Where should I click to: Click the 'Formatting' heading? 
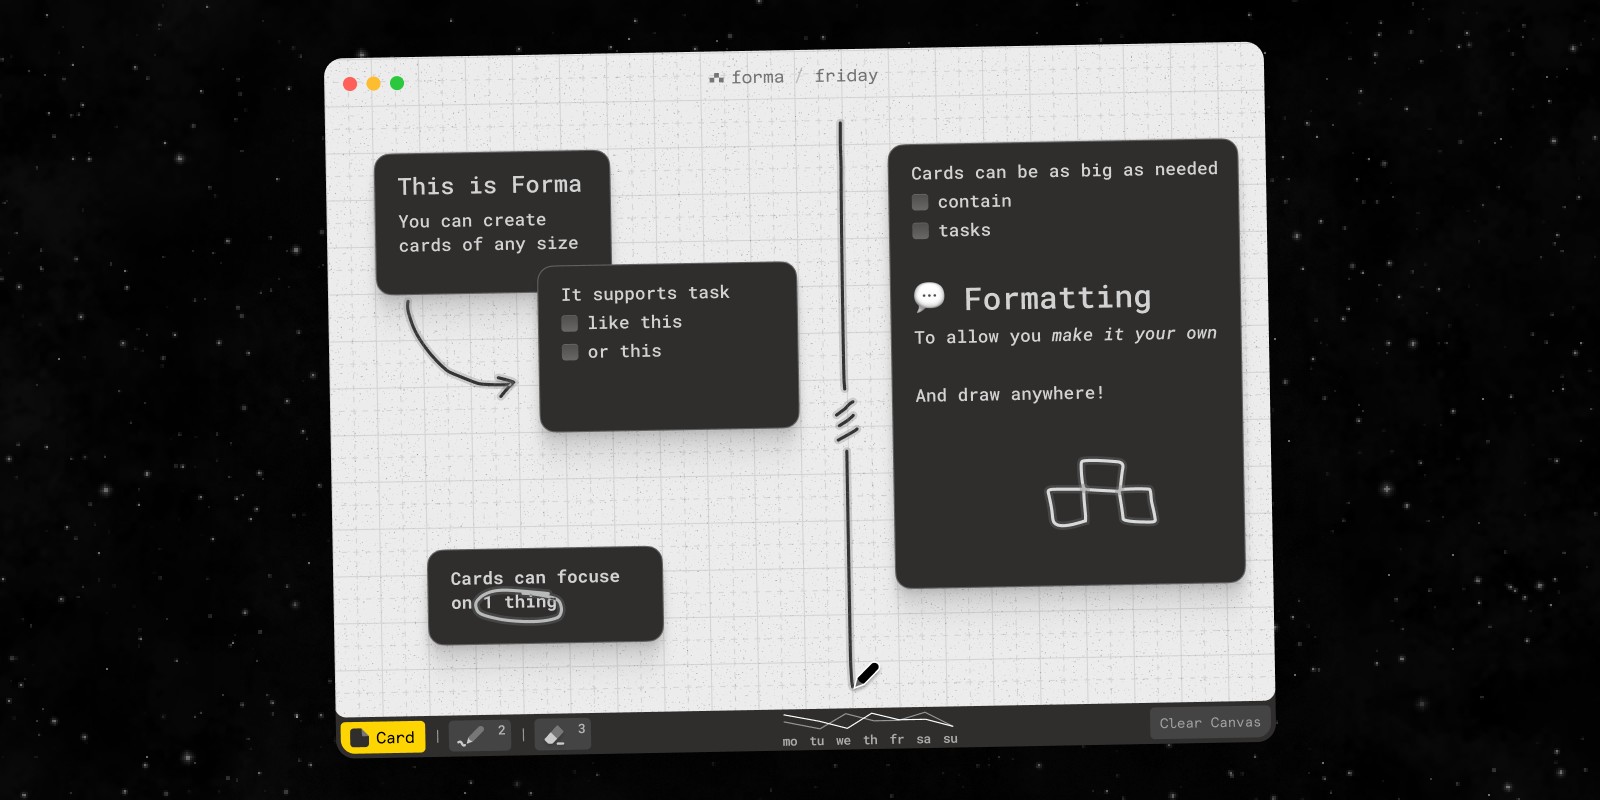1057,298
